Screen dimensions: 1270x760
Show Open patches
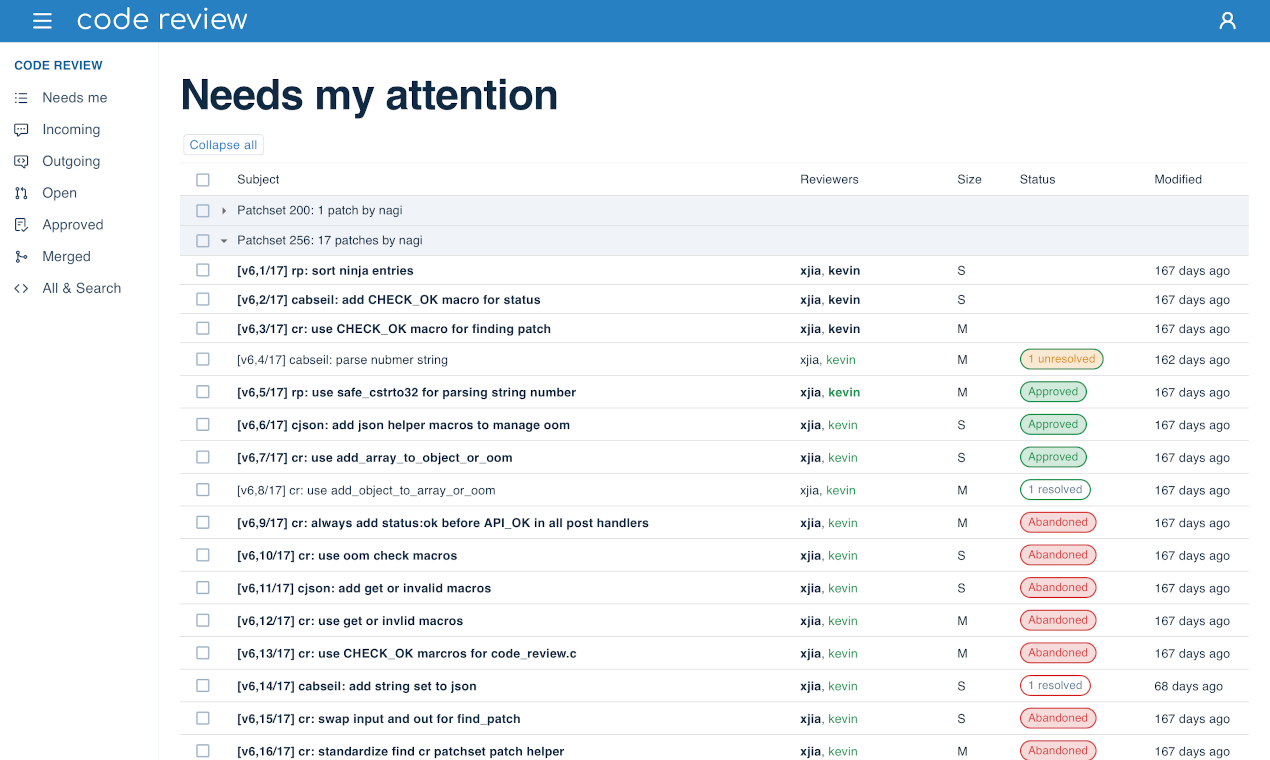(59, 193)
